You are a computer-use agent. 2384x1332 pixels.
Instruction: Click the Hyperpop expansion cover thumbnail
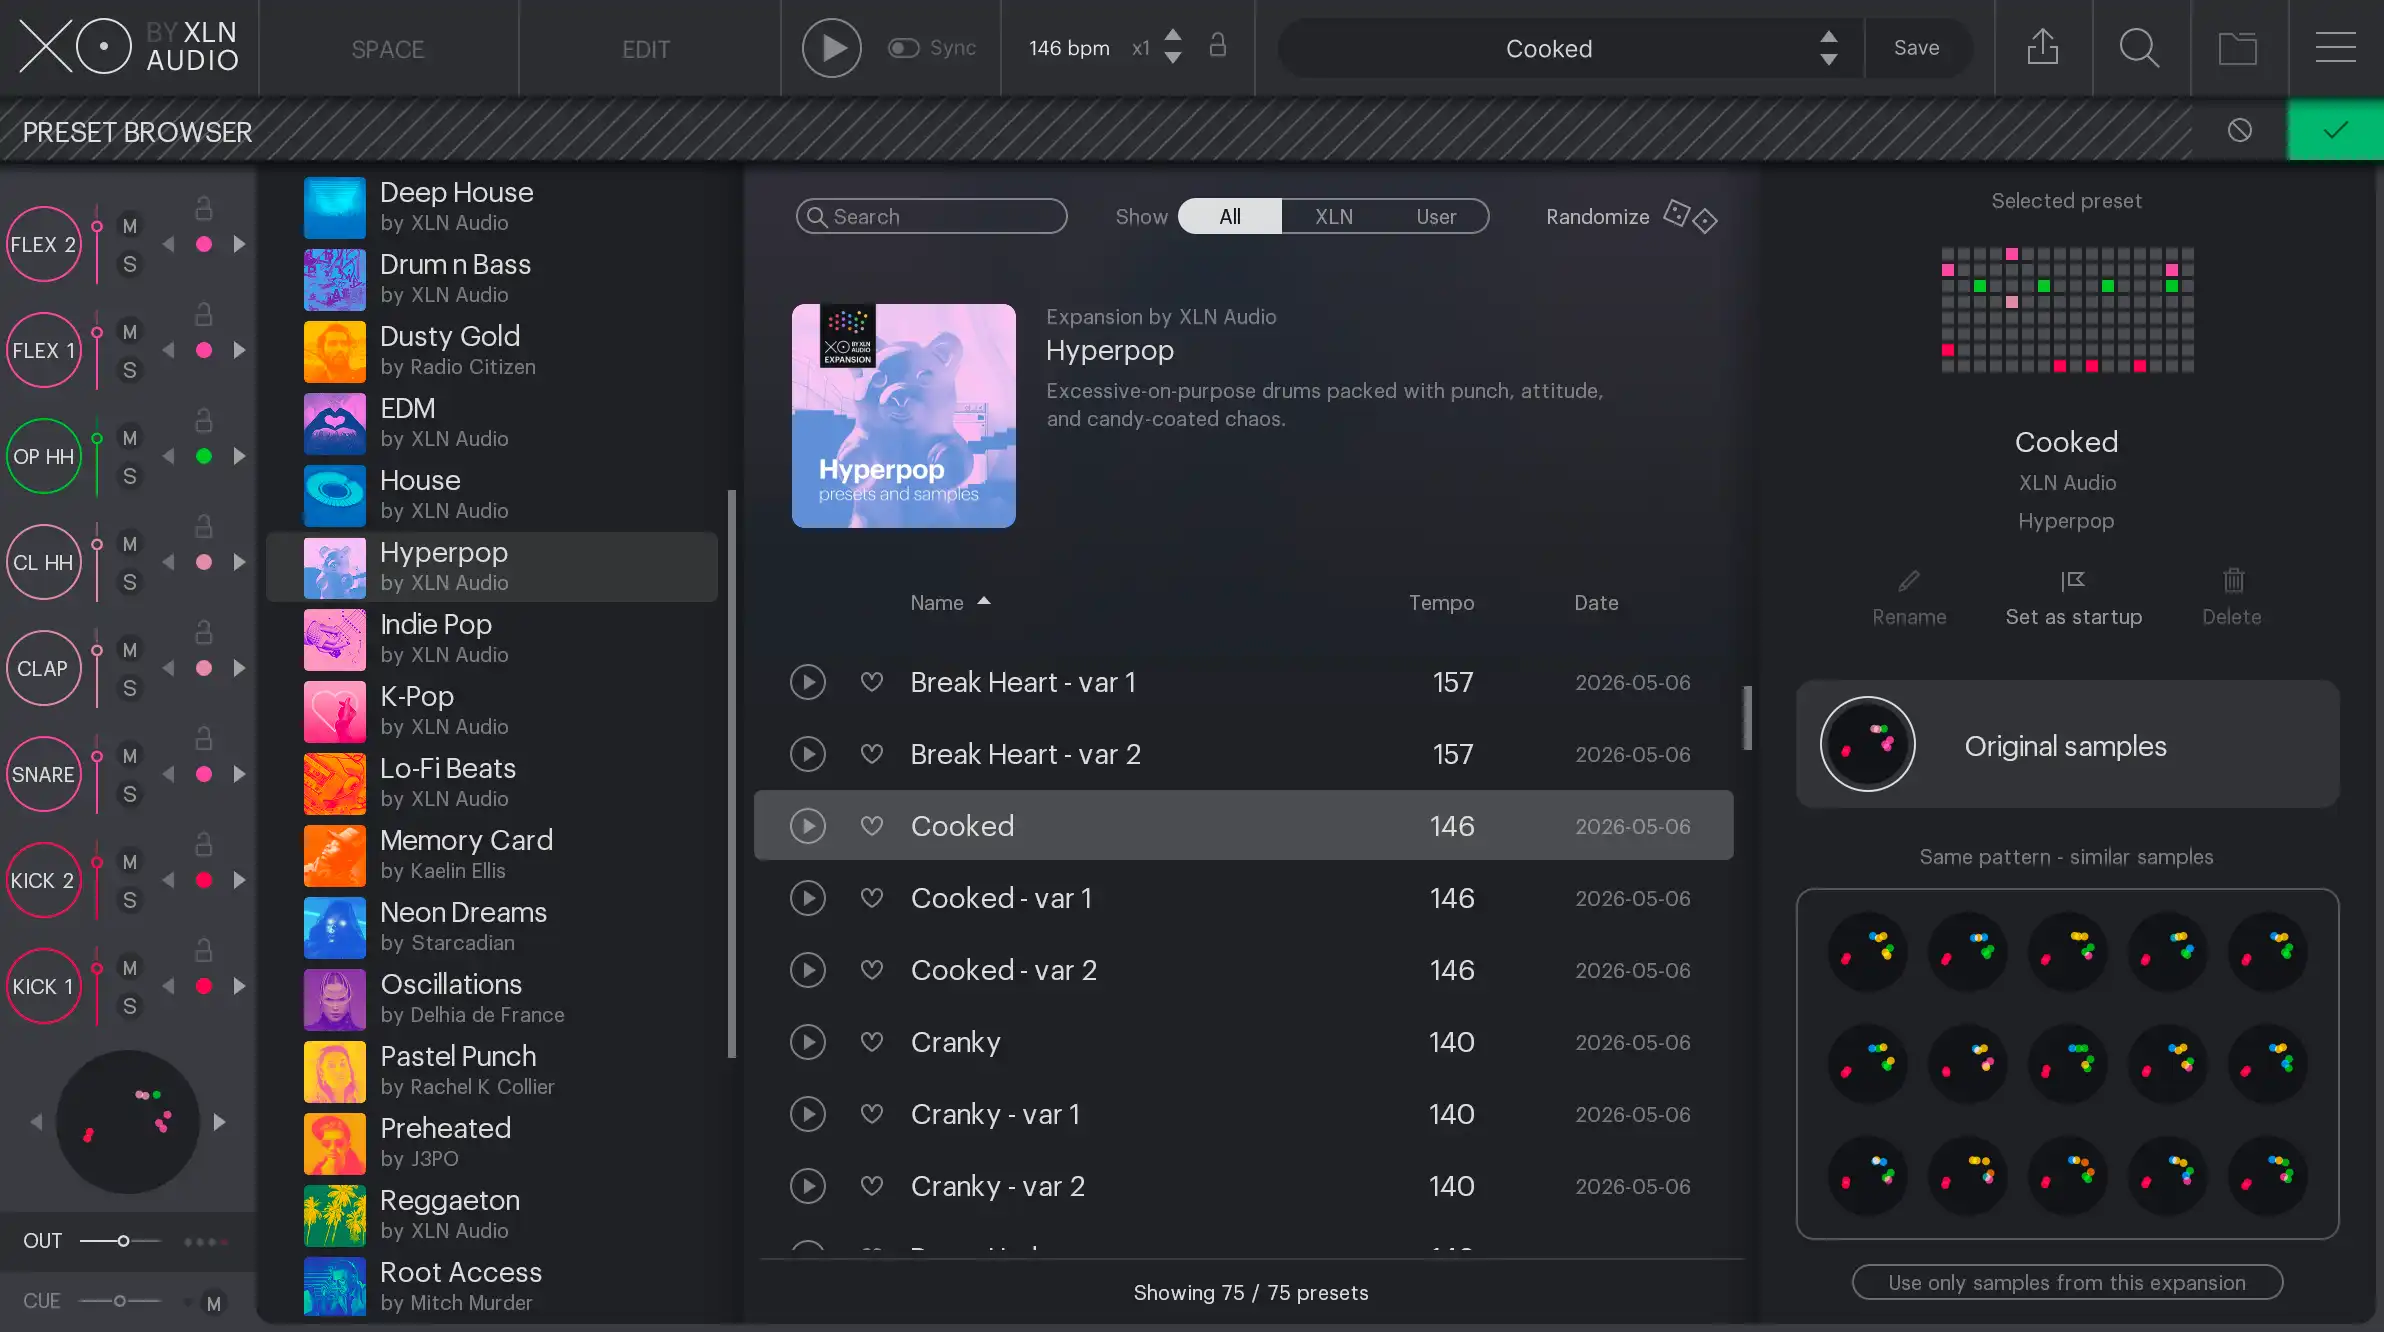pyautogui.click(x=904, y=416)
